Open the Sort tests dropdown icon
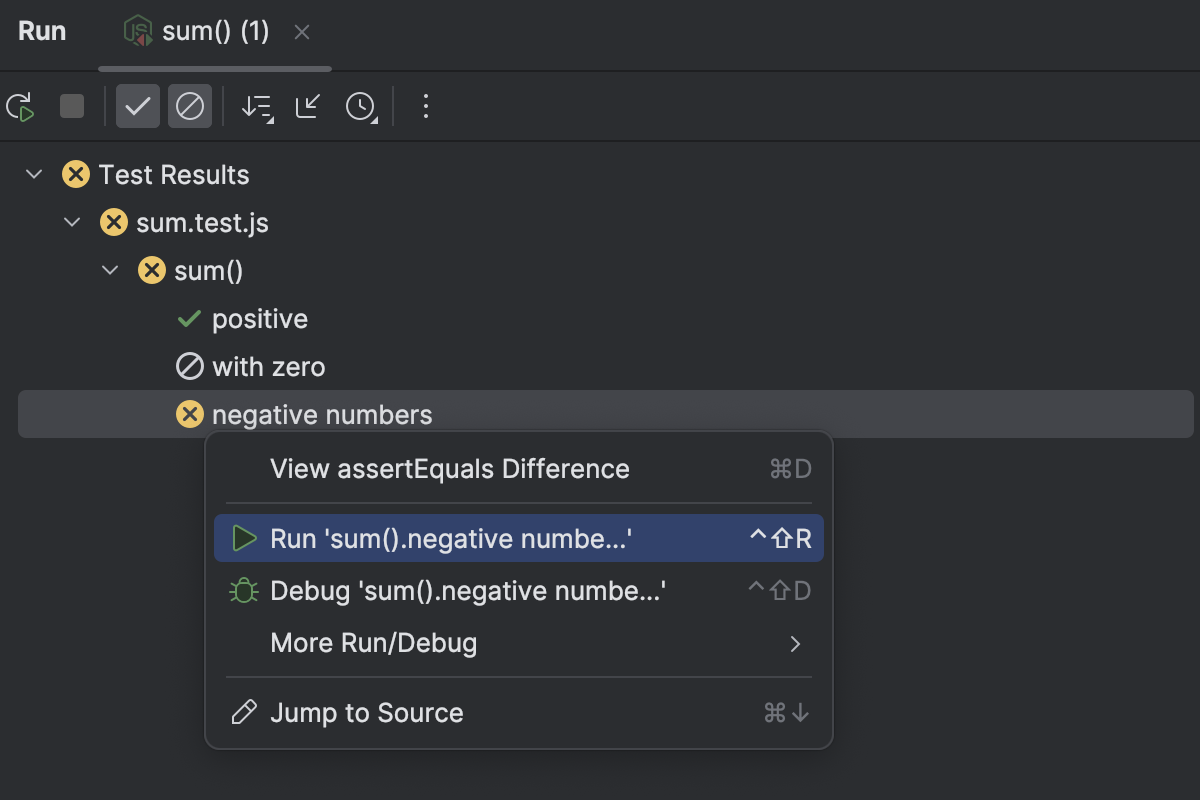This screenshot has height=800, width=1200. (x=257, y=107)
